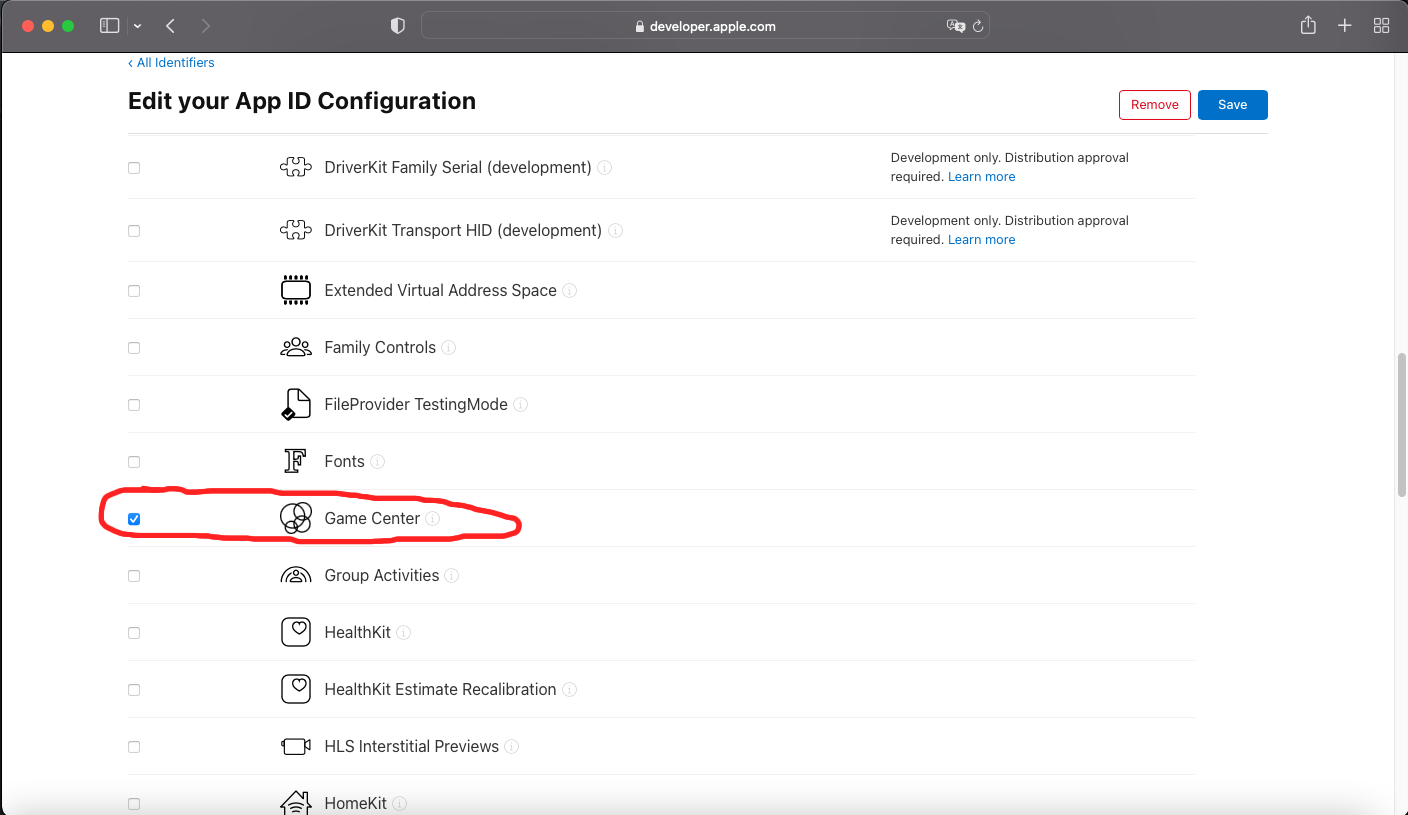Click the DriverKit Family Serial puzzle icon
Viewport: 1408px width, 815px height.
click(296, 167)
